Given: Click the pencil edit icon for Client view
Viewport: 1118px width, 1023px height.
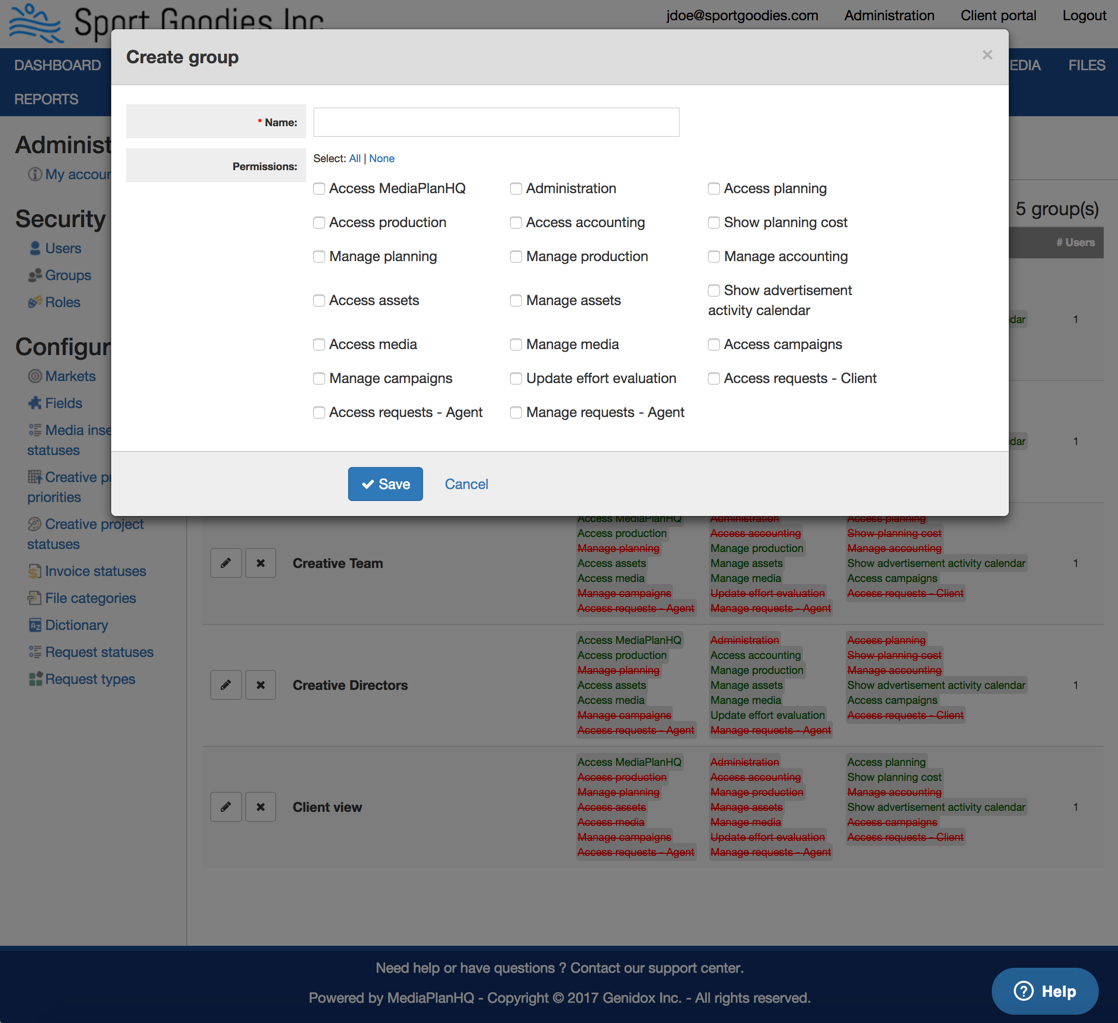Looking at the screenshot, I should (x=226, y=807).
